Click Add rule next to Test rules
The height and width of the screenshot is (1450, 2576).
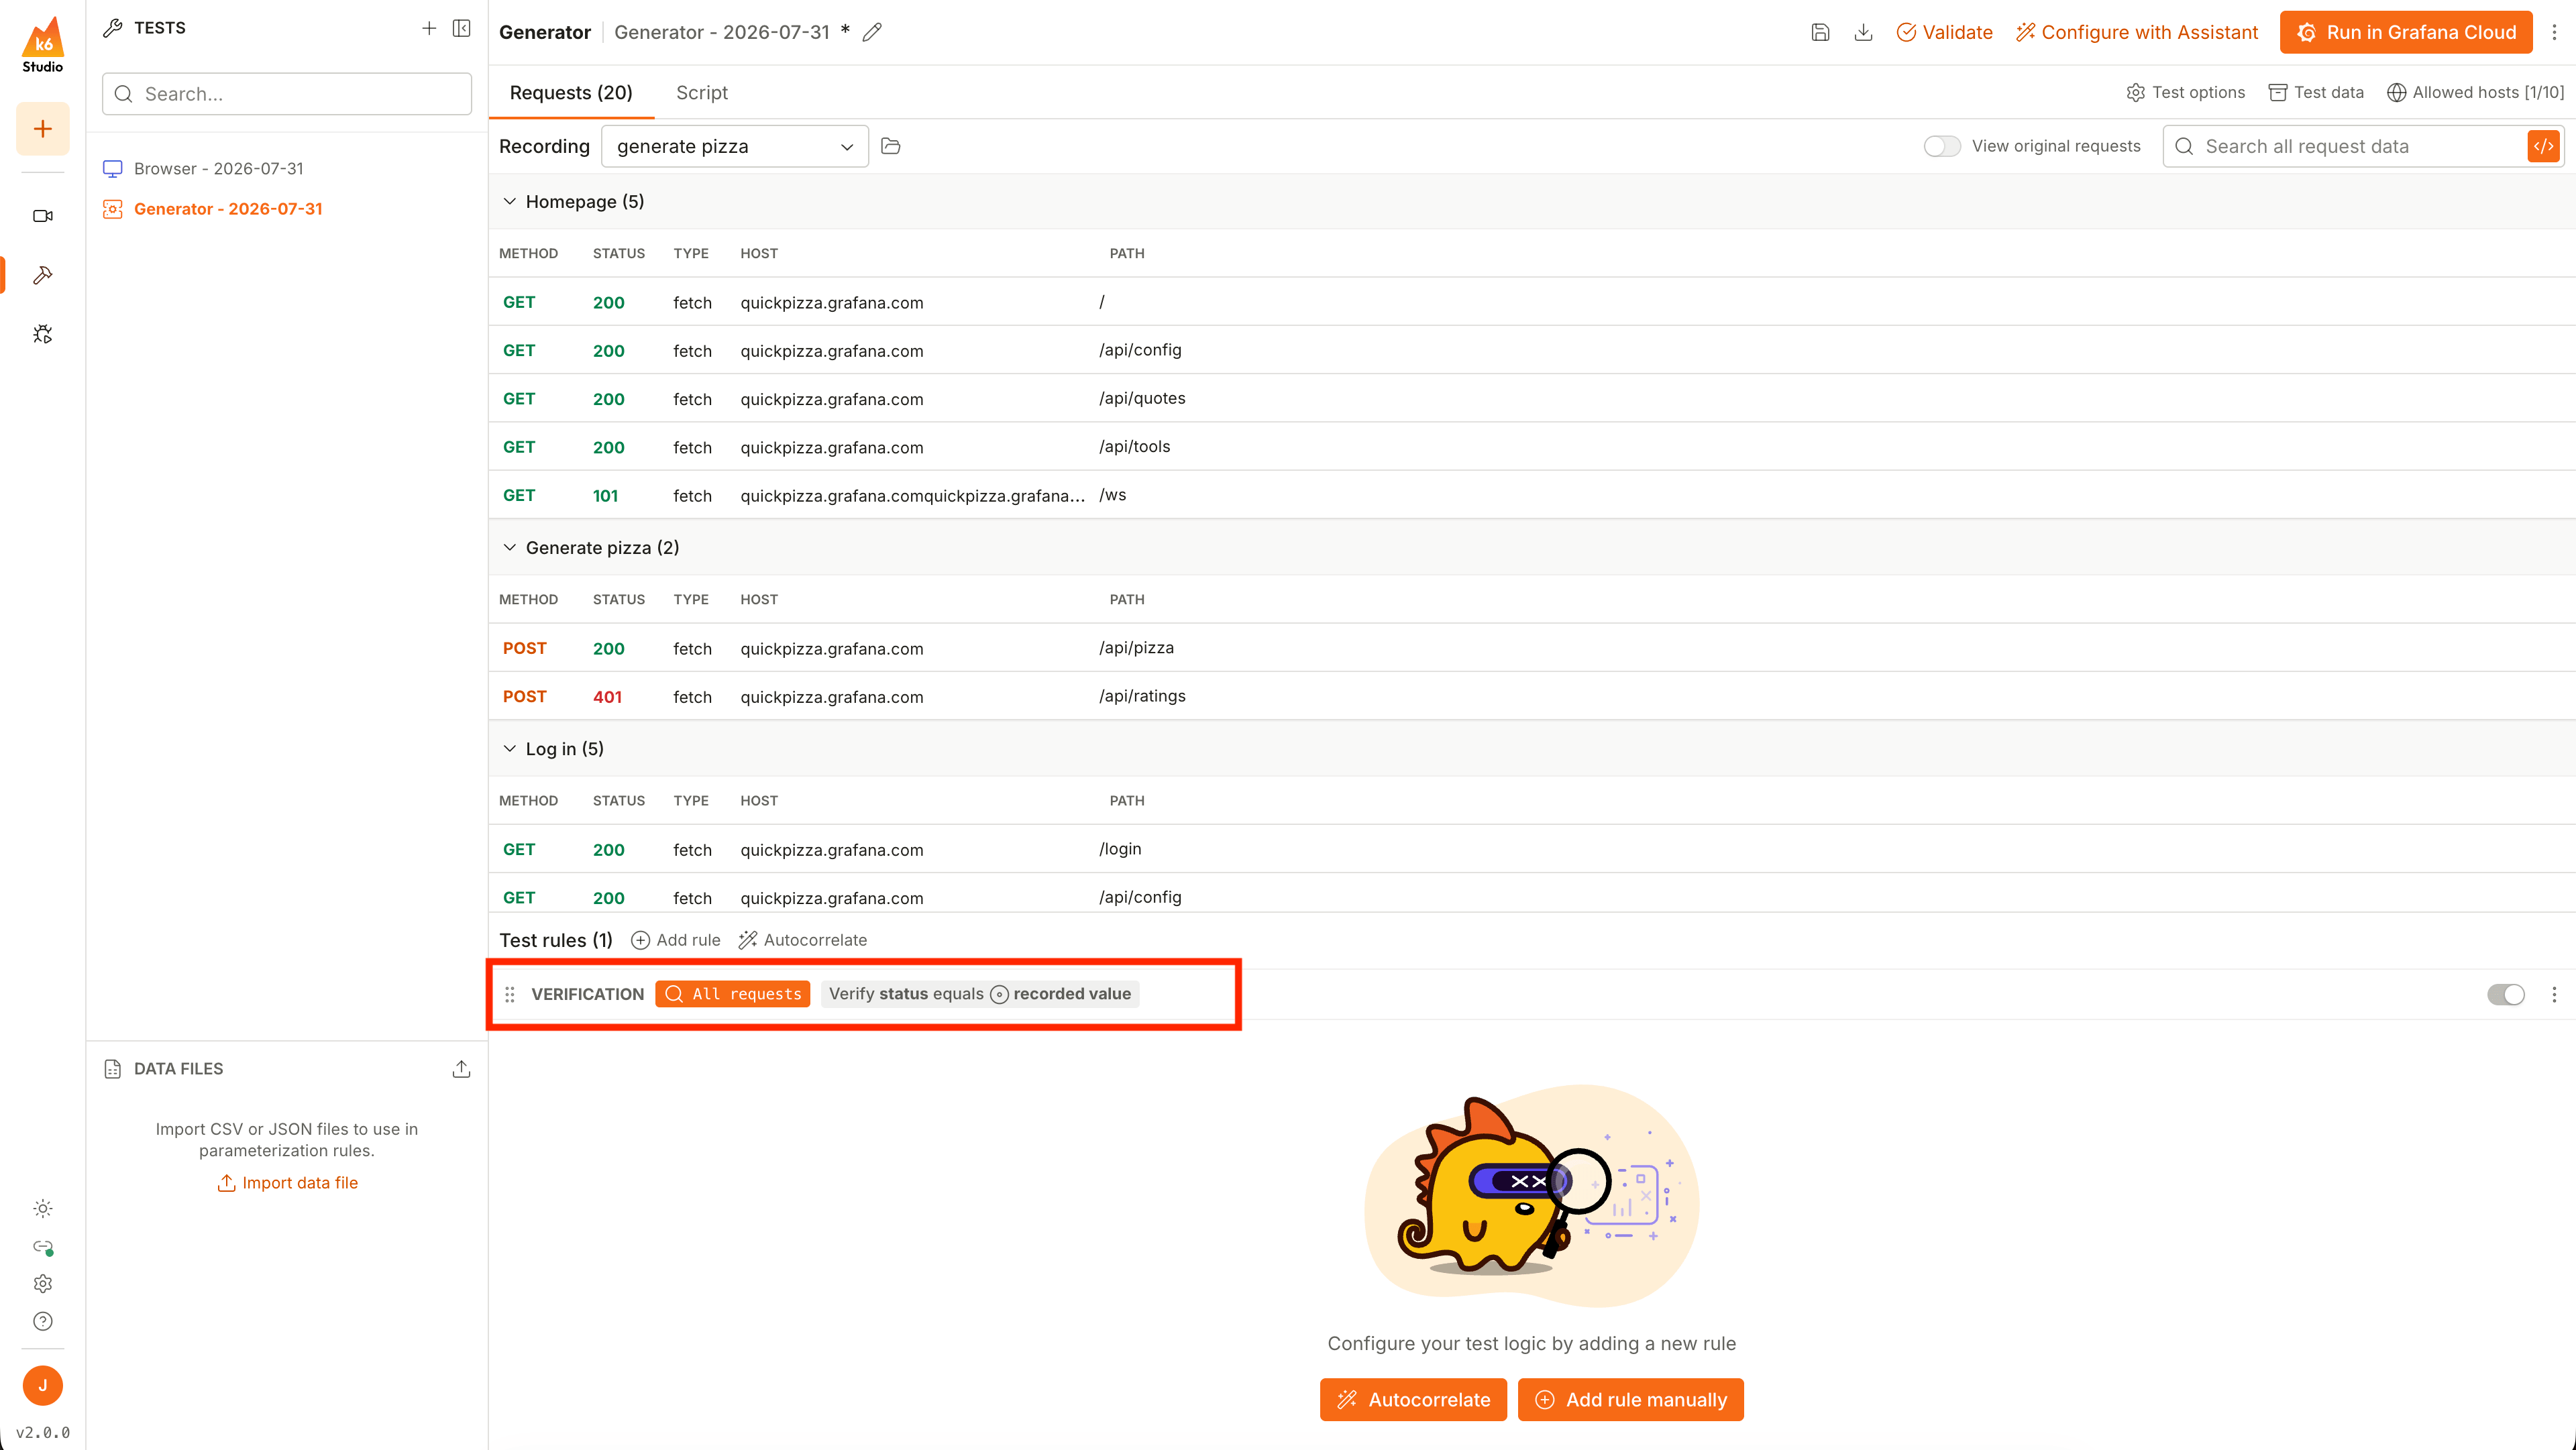[x=676, y=940]
